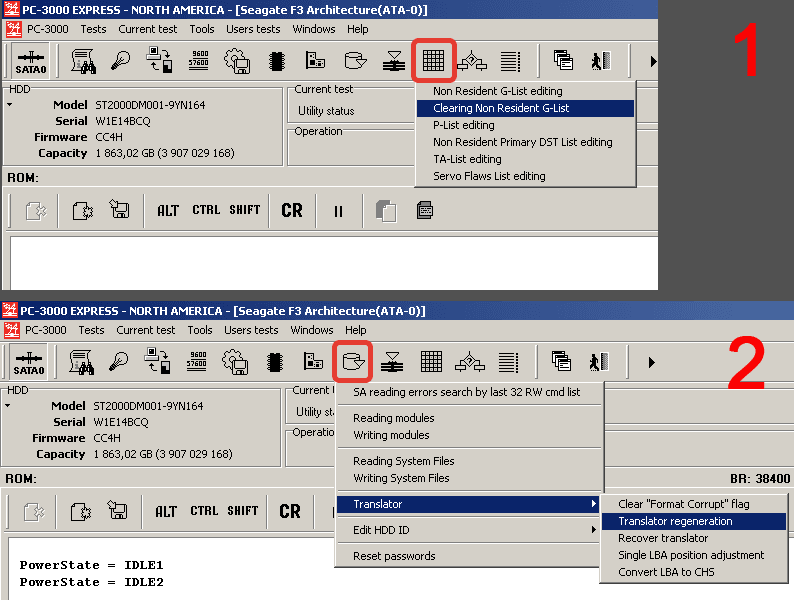Choose Non Resident Primary DST List editing
794x600 pixels.
pyautogui.click(x=525, y=142)
